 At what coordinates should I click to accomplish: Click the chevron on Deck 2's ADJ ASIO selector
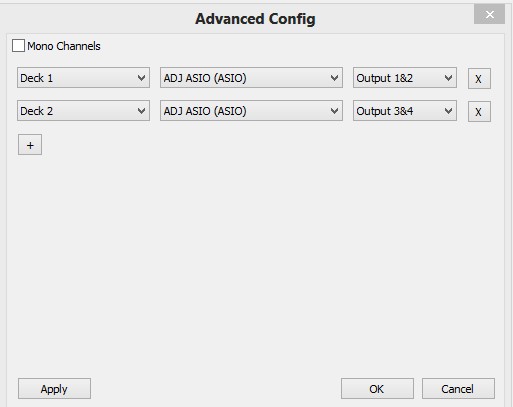pos(334,111)
